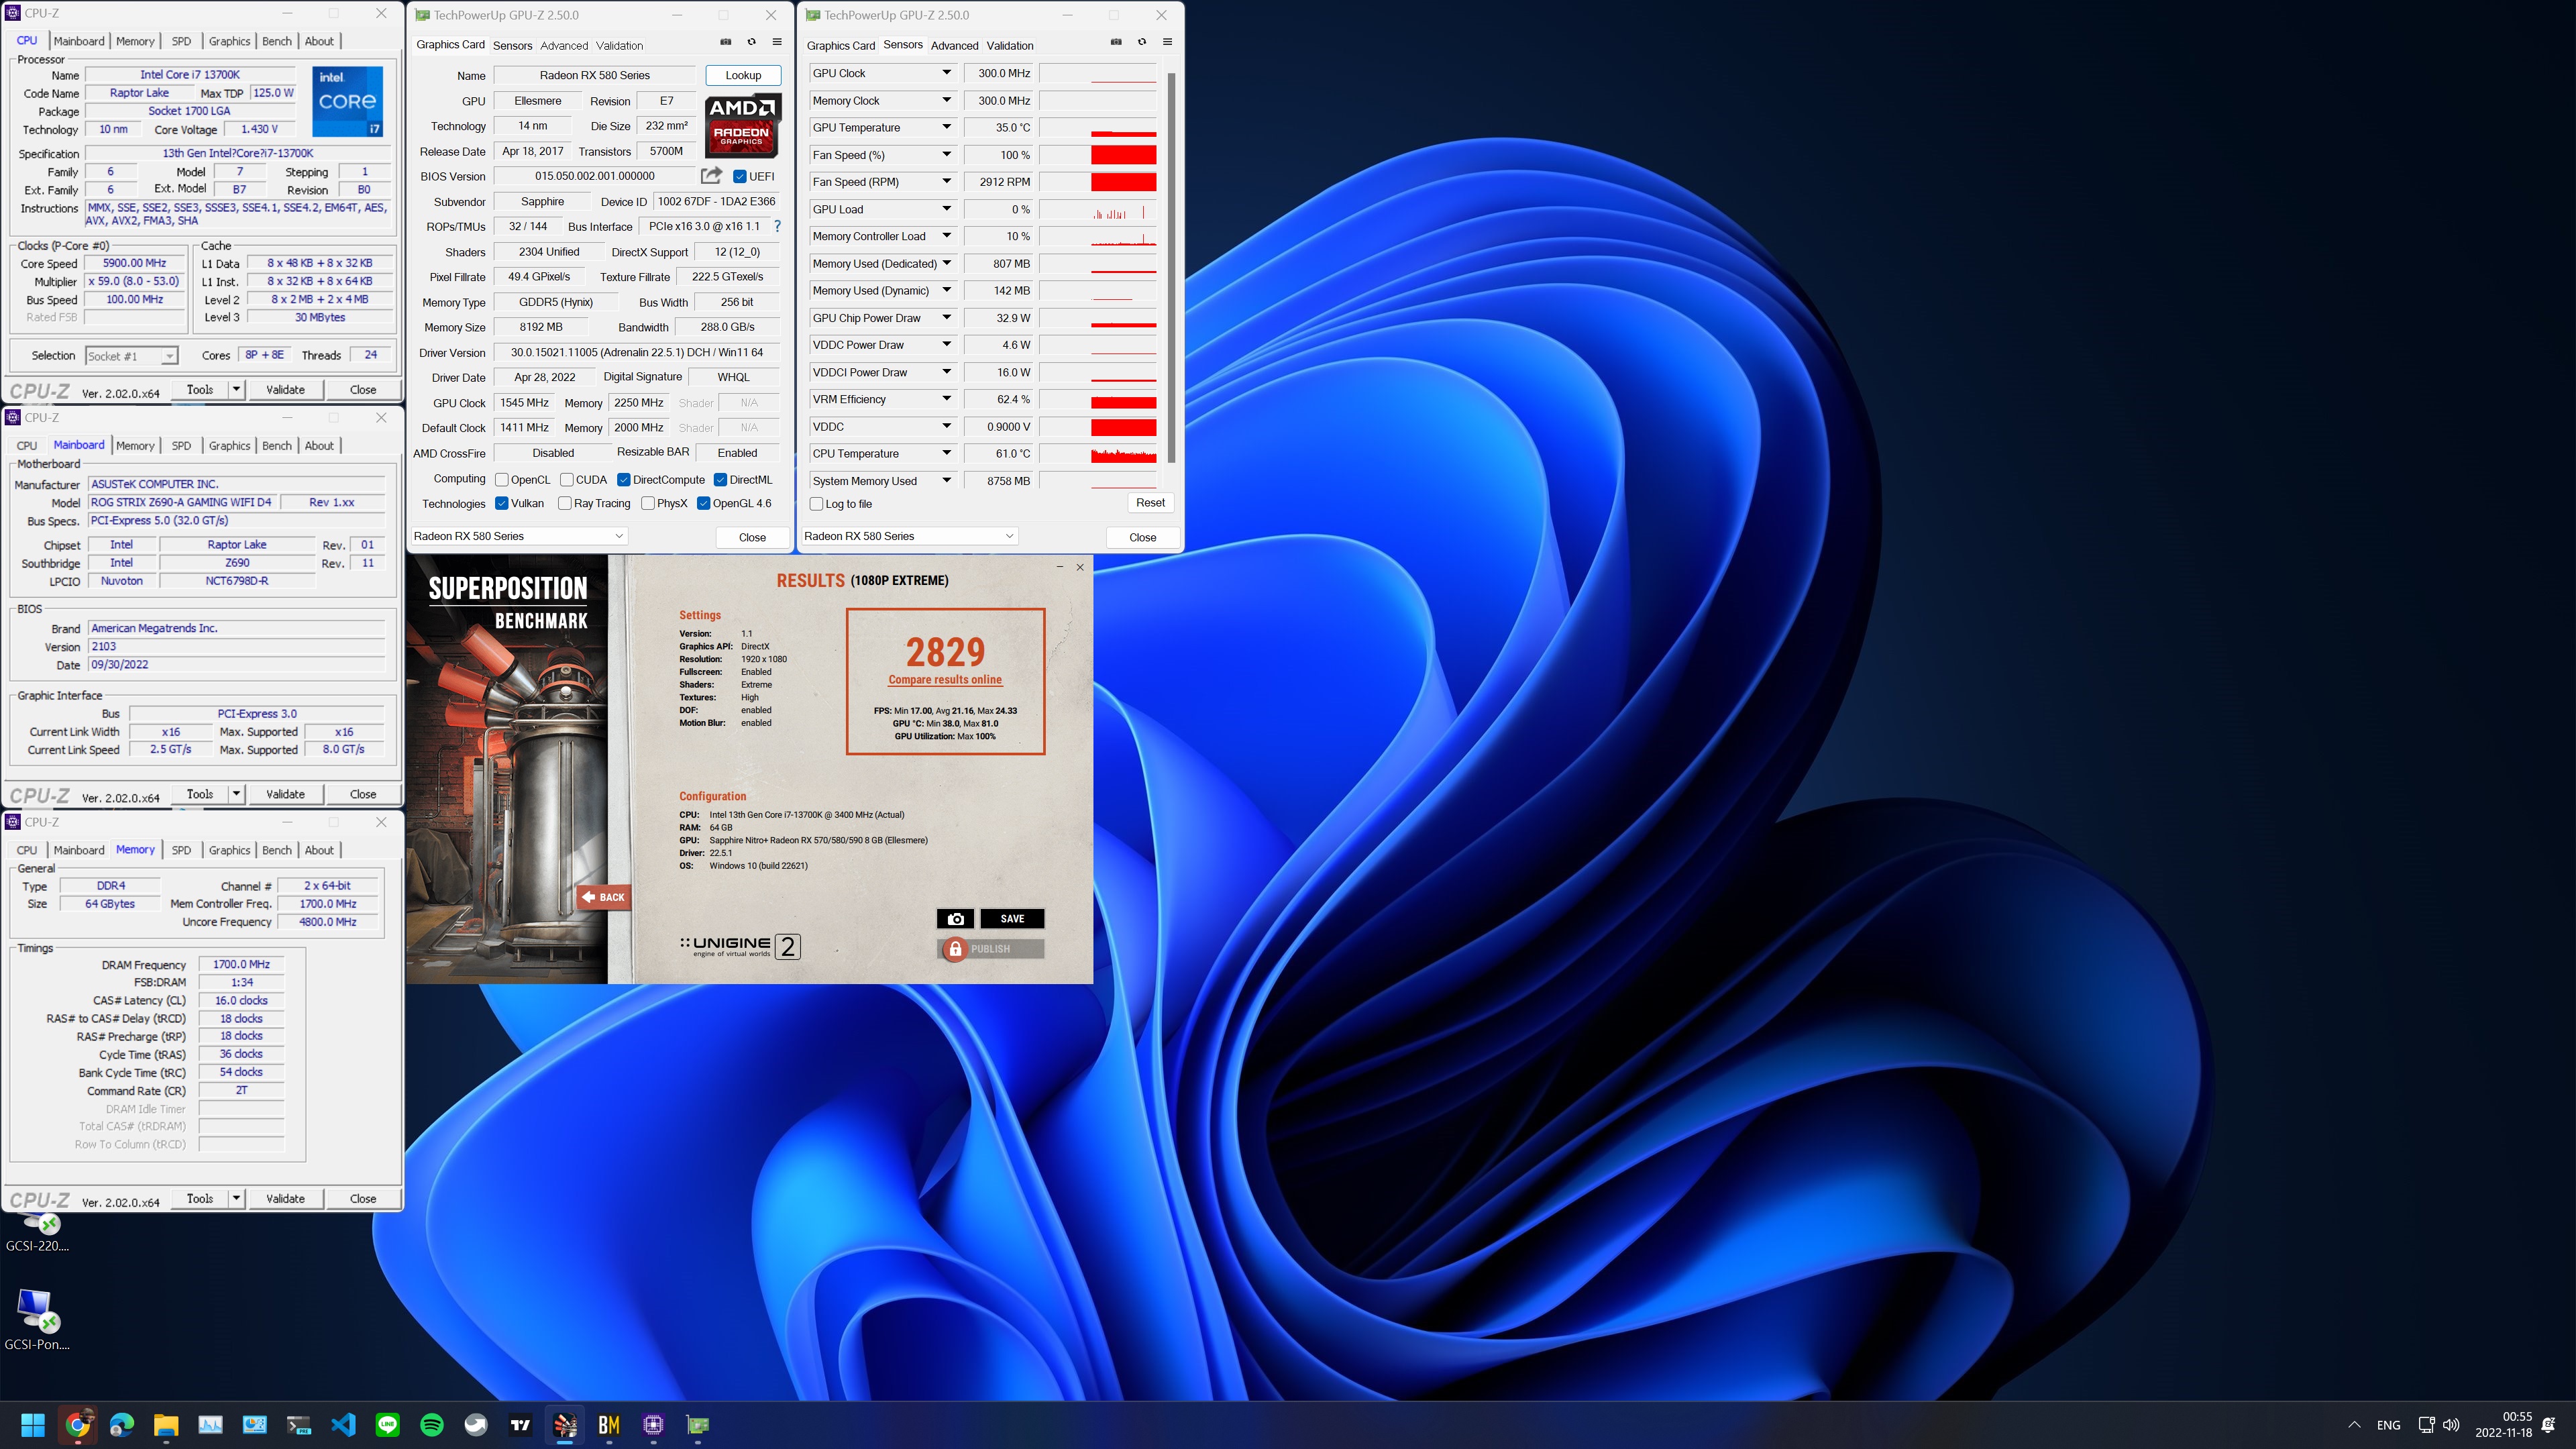Open GPU Clock sensor dropdown arrow
This screenshot has height=1449, width=2576.
tap(946, 73)
